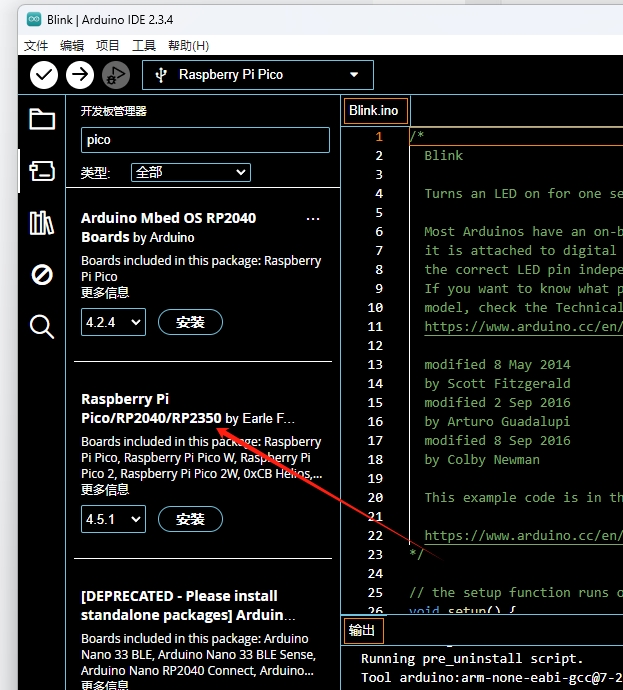Click line number 25 in the gutter
623x690 pixels.
tap(375, 593)
